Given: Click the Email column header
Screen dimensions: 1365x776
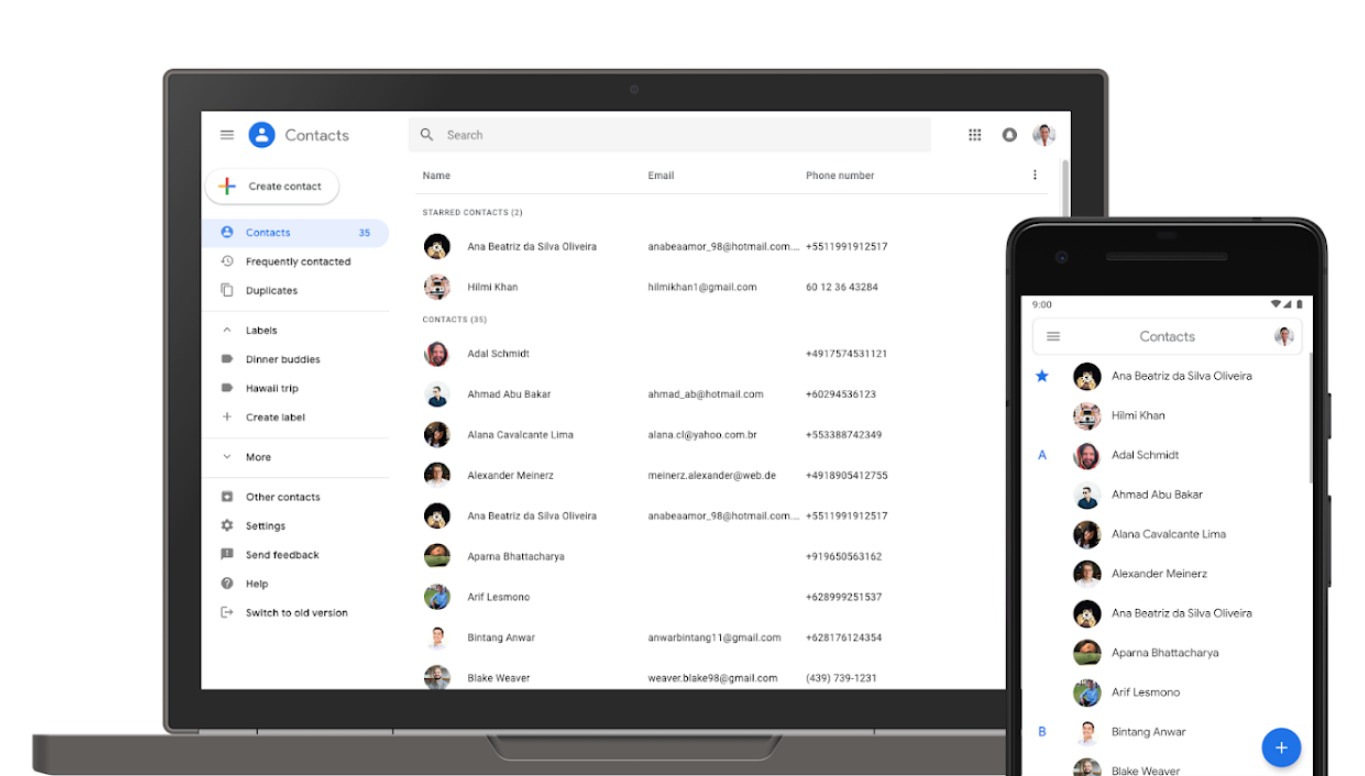Looking at the screenshot, I should coord(661,175).
